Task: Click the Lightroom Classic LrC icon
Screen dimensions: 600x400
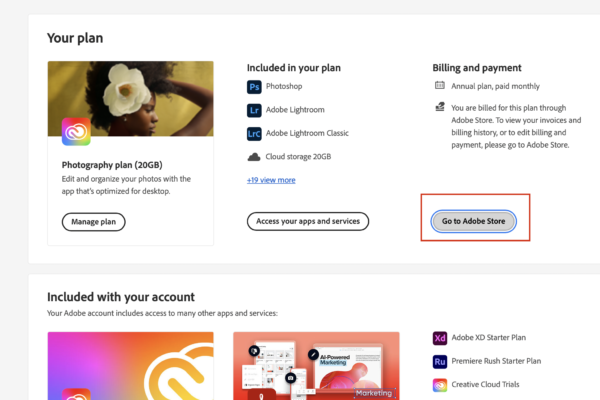Action: pos(254,134)
